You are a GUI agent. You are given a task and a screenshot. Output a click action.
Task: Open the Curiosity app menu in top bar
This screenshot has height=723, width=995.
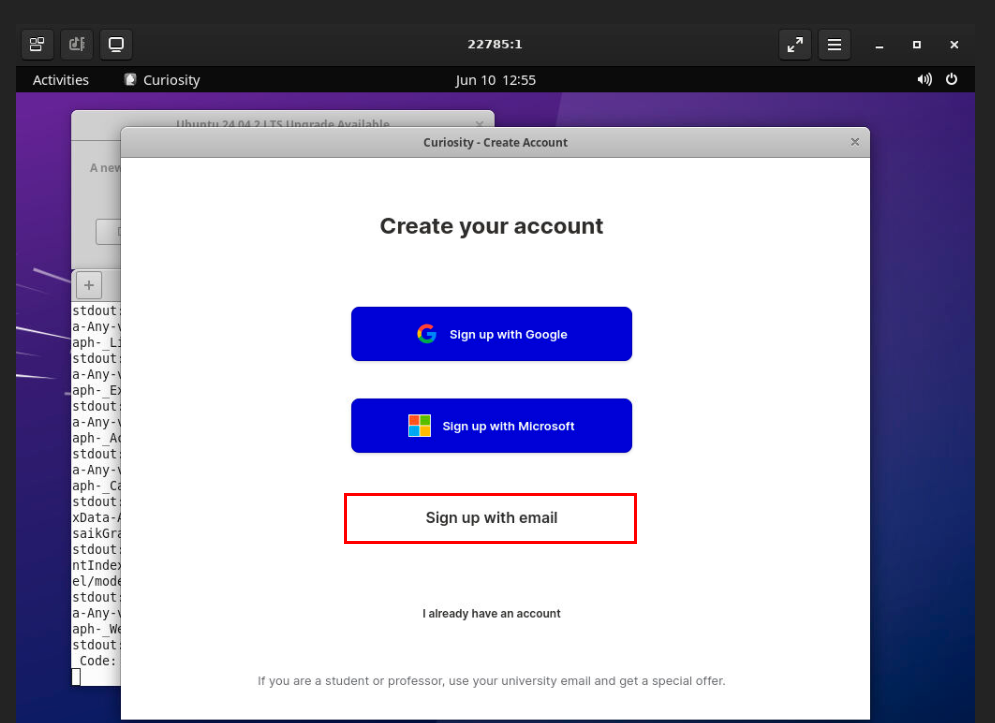click(x=162, y=80)
